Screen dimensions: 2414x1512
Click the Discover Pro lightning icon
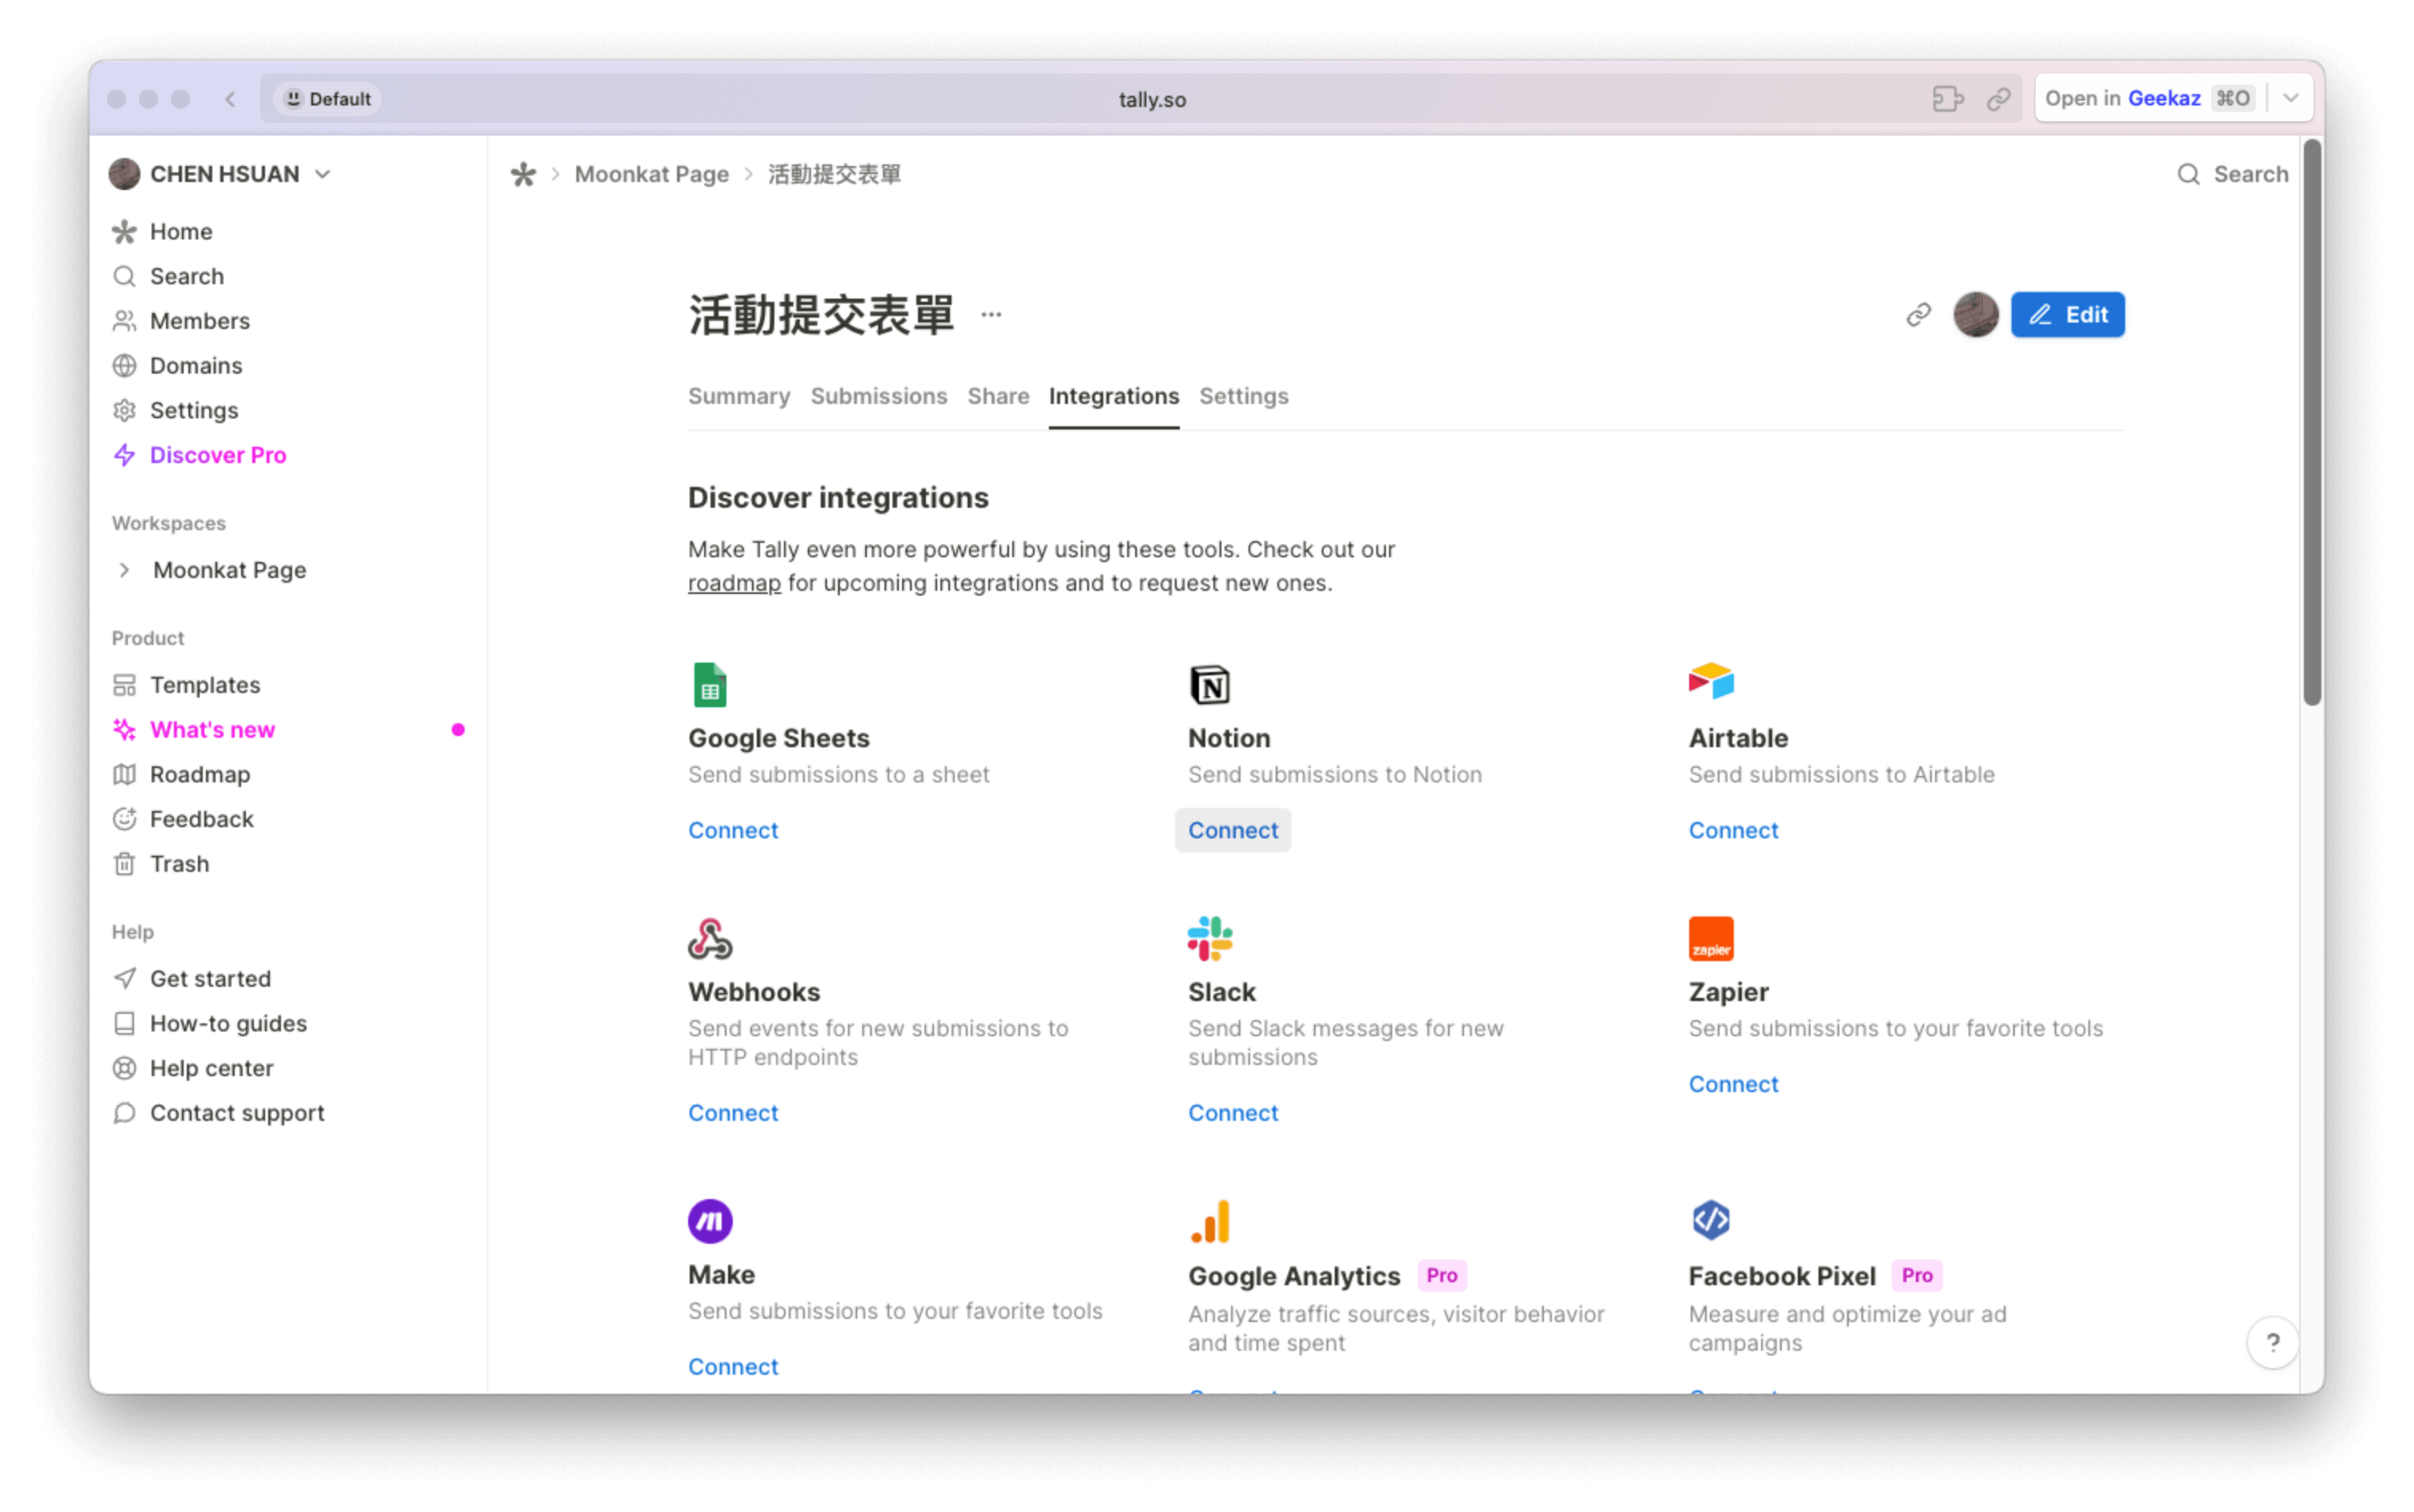[124, 455]
